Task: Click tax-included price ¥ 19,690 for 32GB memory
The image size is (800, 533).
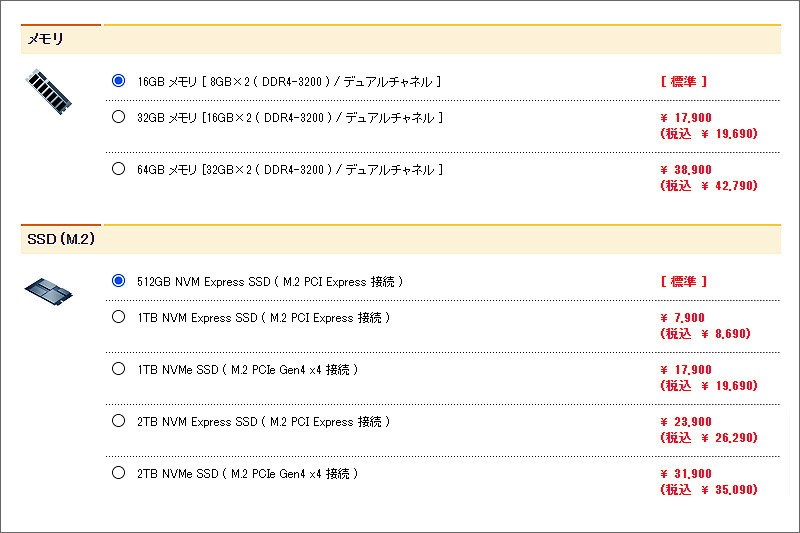Action: coord(709,134)
